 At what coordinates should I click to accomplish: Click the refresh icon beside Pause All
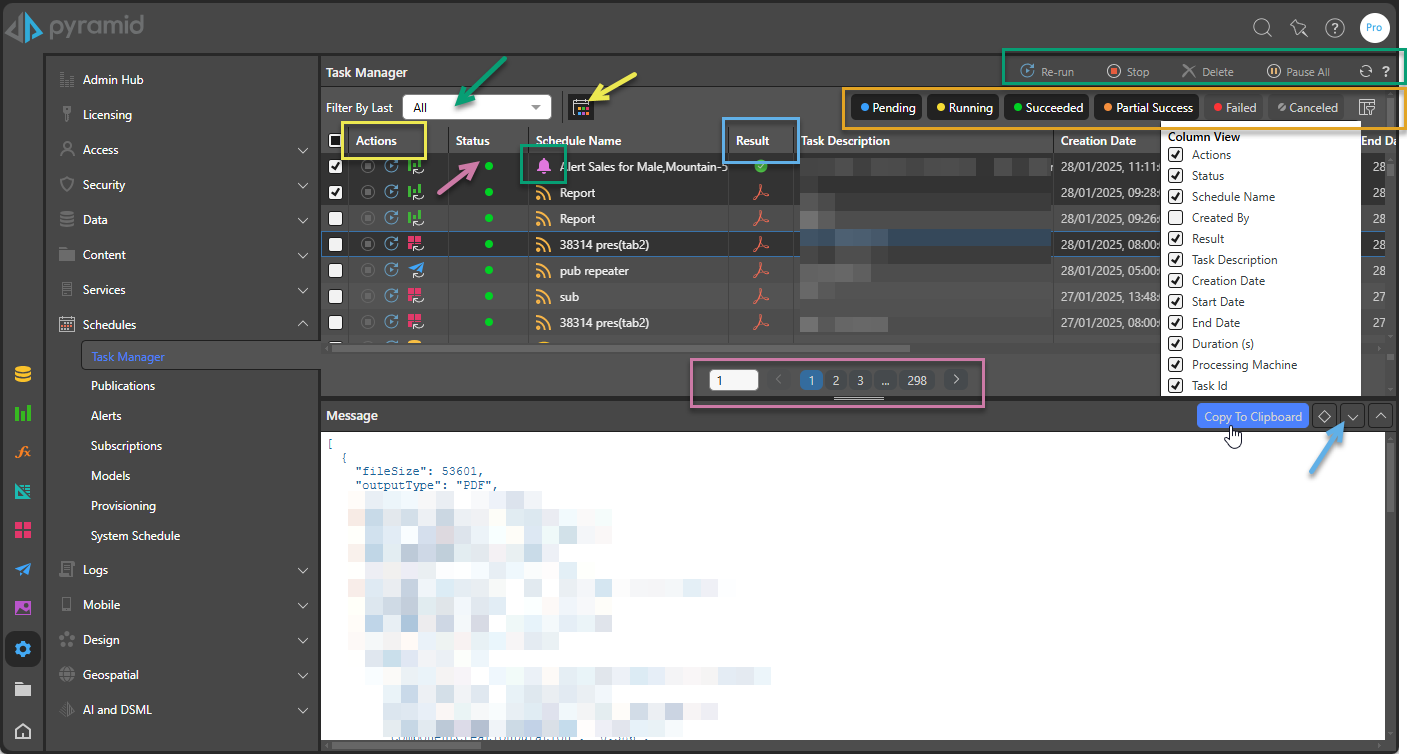1366,72
